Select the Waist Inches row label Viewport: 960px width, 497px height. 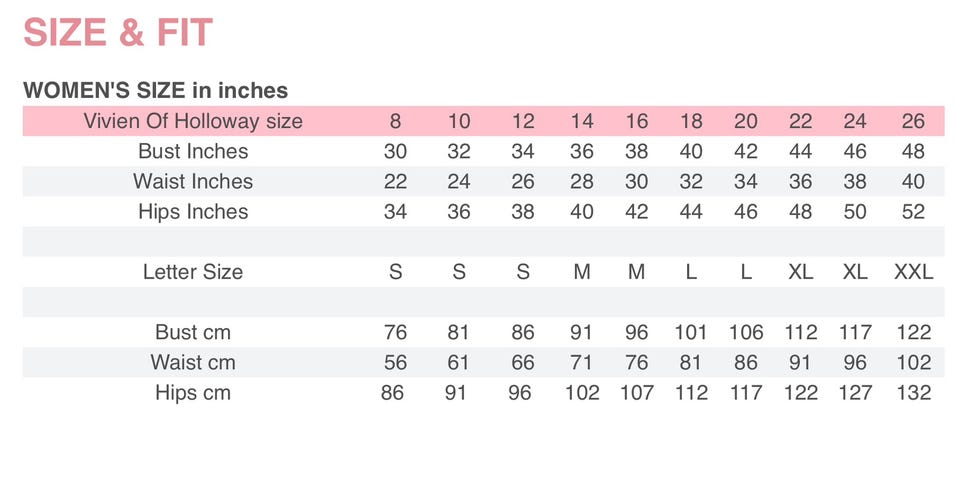193,182
